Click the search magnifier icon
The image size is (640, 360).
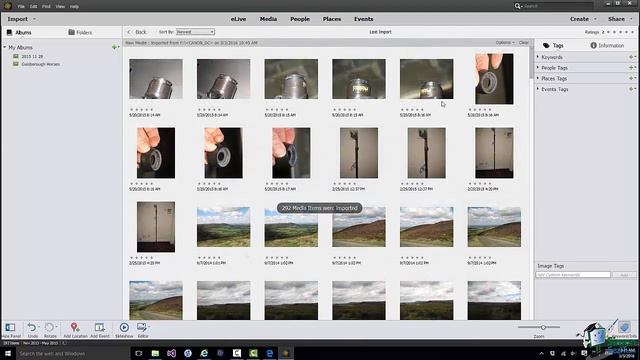coord(518,6)
